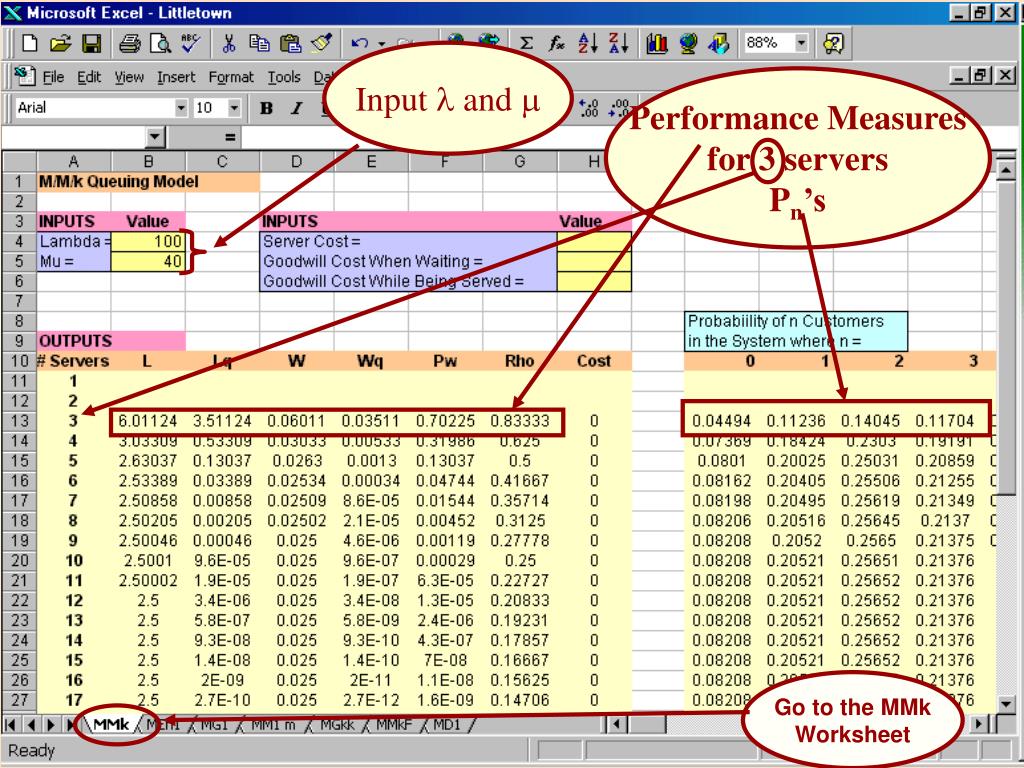The height and width of the screenshot is (768, 1024).
Task: Switch to the MG1 worksheet tab
Action: [213, 724]
